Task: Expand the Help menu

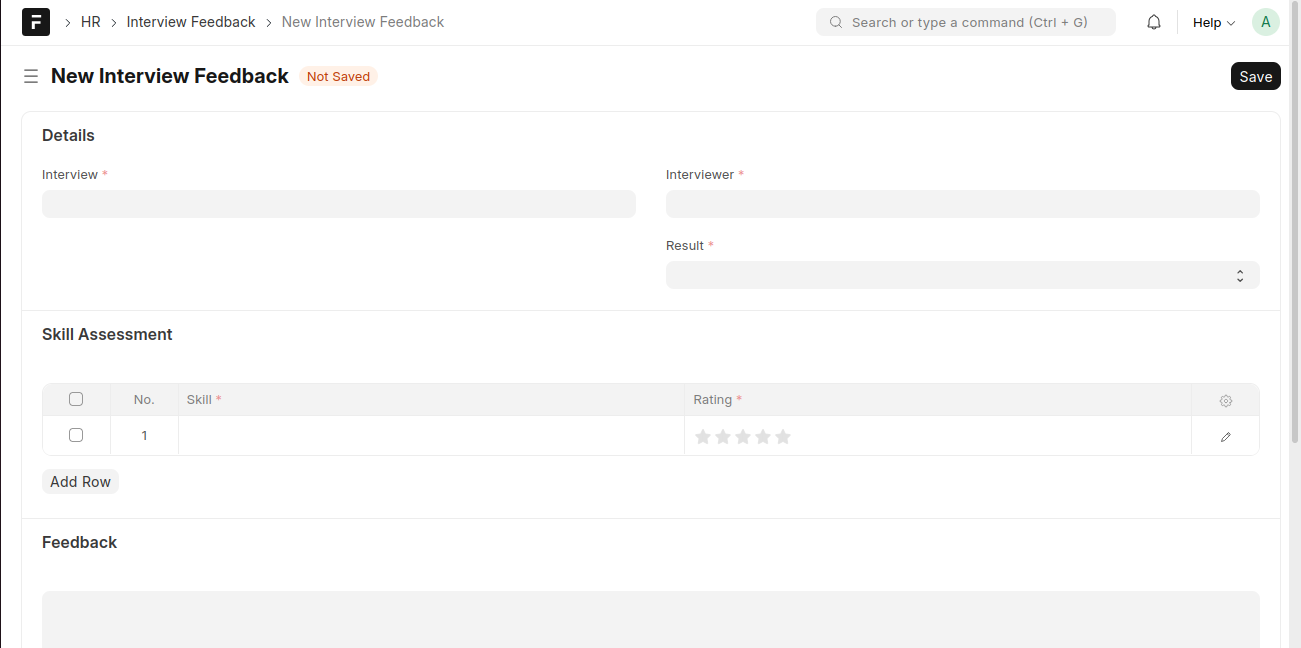Action: 1213,22
